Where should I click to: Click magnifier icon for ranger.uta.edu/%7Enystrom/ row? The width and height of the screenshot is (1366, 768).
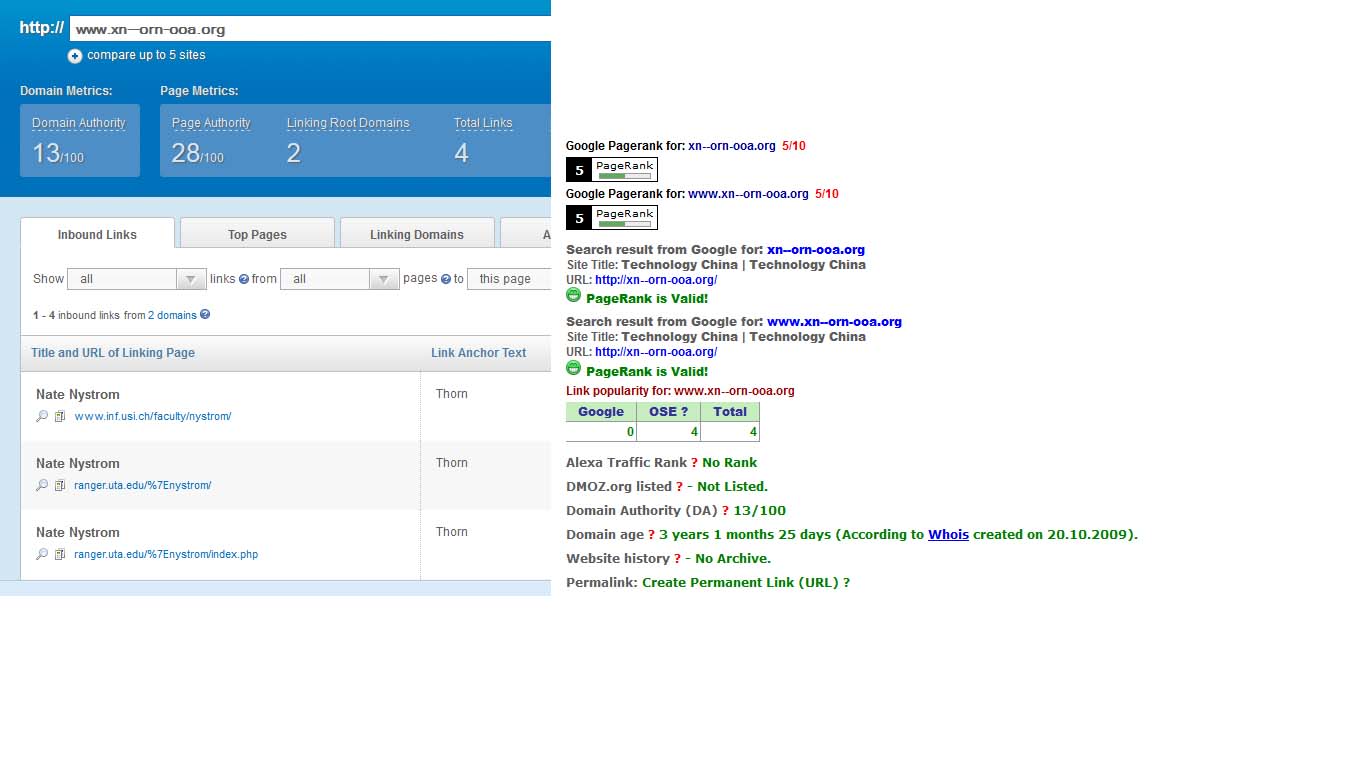tap(42, 485)
